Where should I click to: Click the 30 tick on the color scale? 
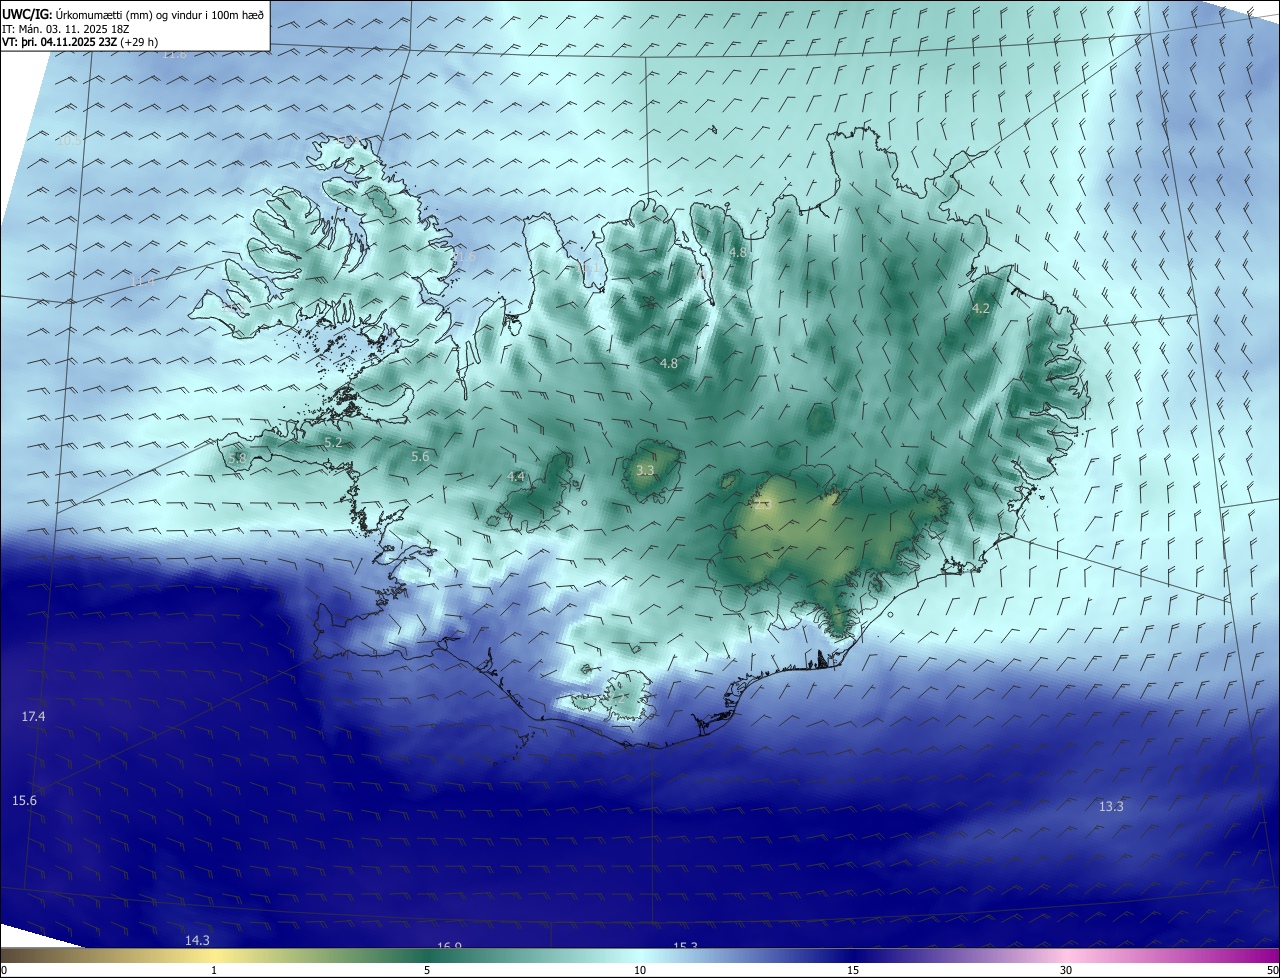pyautogui.click(x=1066, y=970)
